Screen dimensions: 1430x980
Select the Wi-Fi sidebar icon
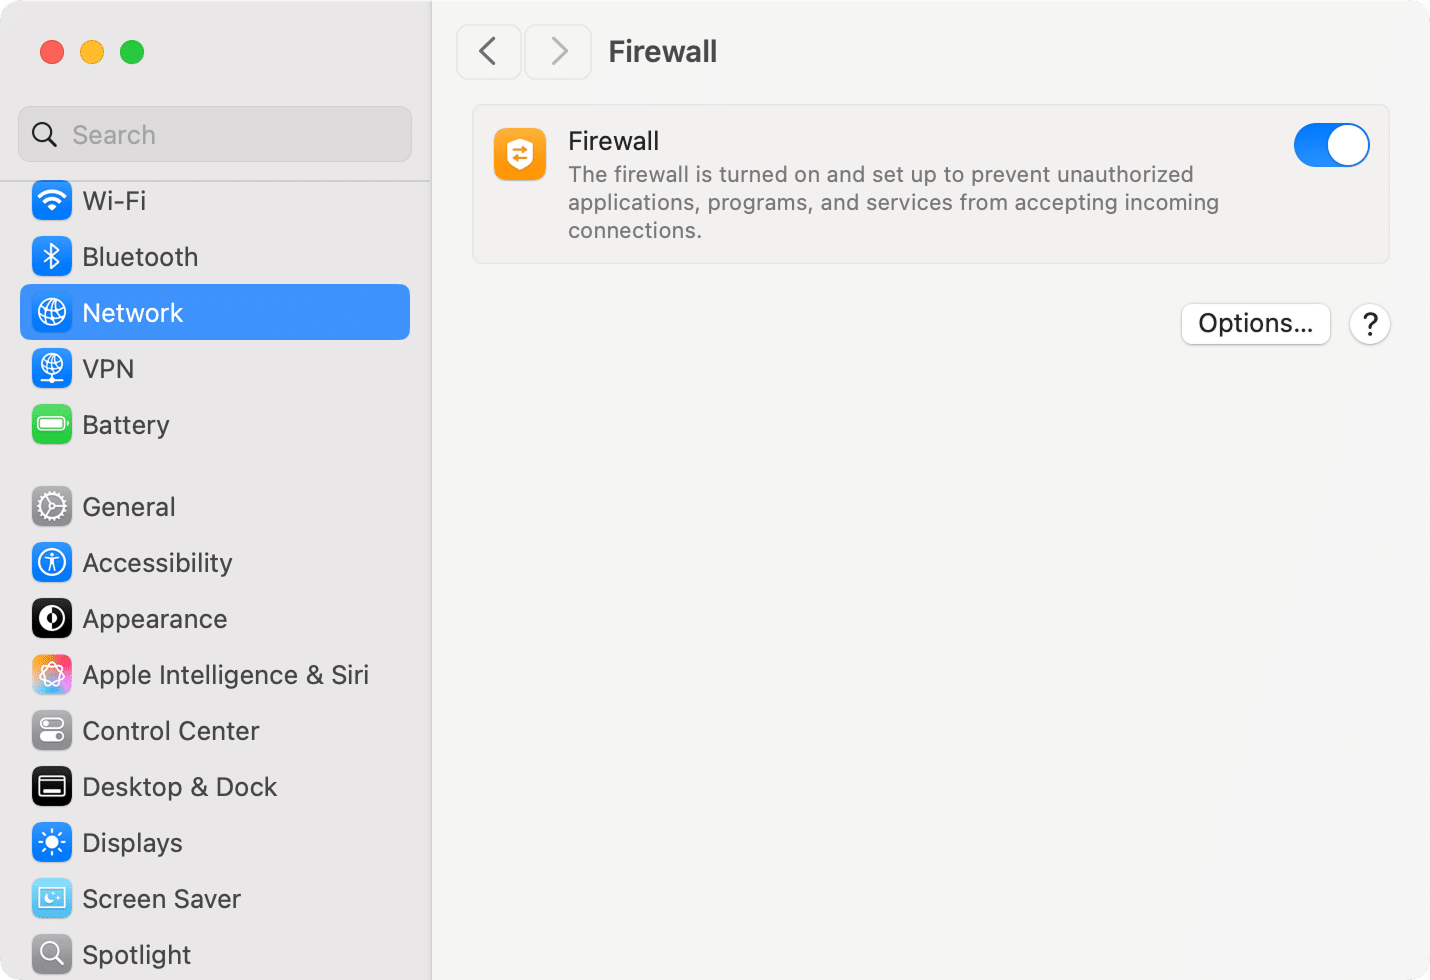click(52, 200)
